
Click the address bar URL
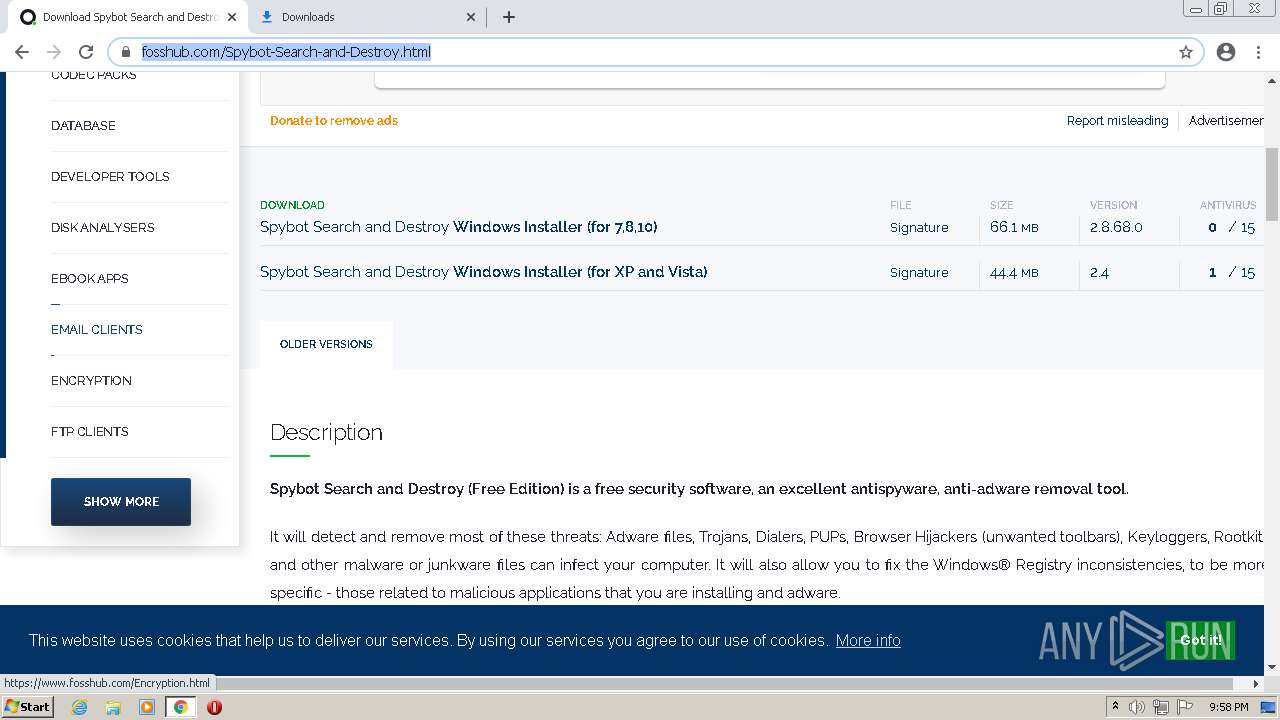(x=286, y=52)
